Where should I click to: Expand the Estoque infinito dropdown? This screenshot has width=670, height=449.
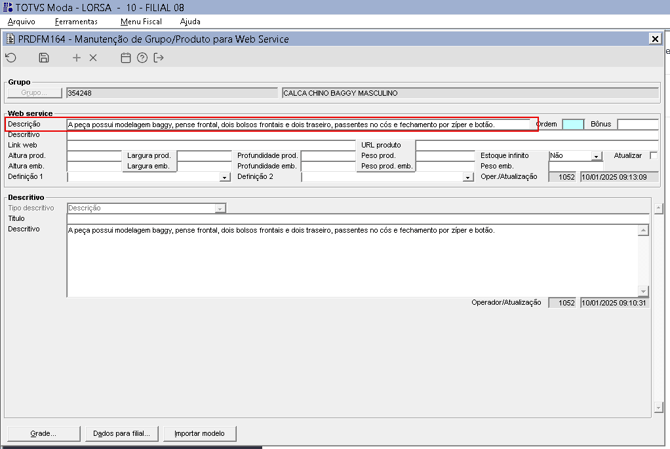click(x=596, y=157)
